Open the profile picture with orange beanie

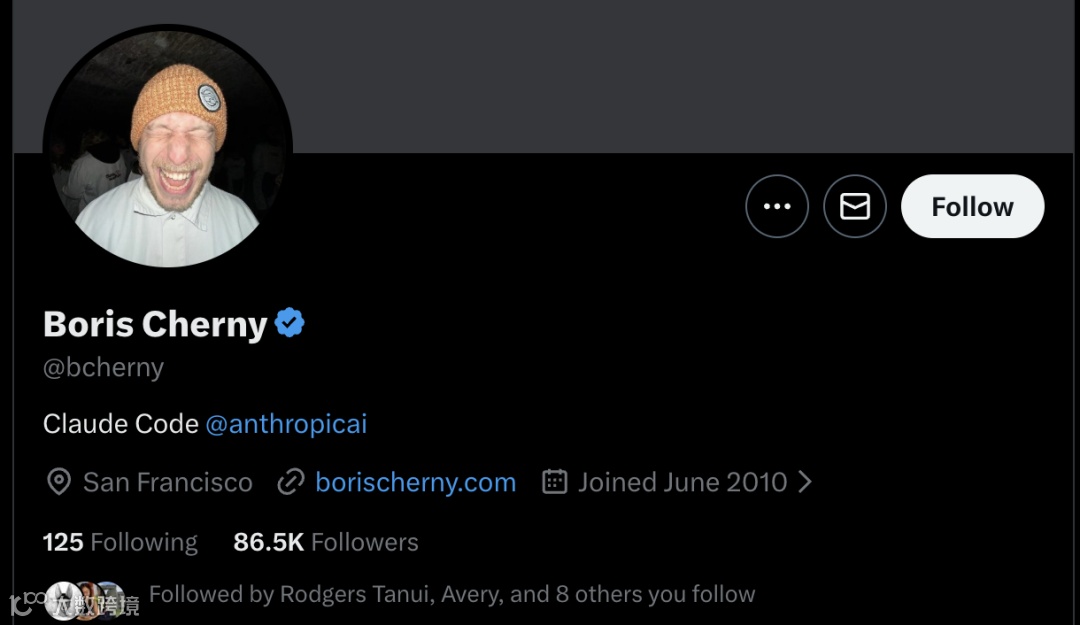coord(167,150)
